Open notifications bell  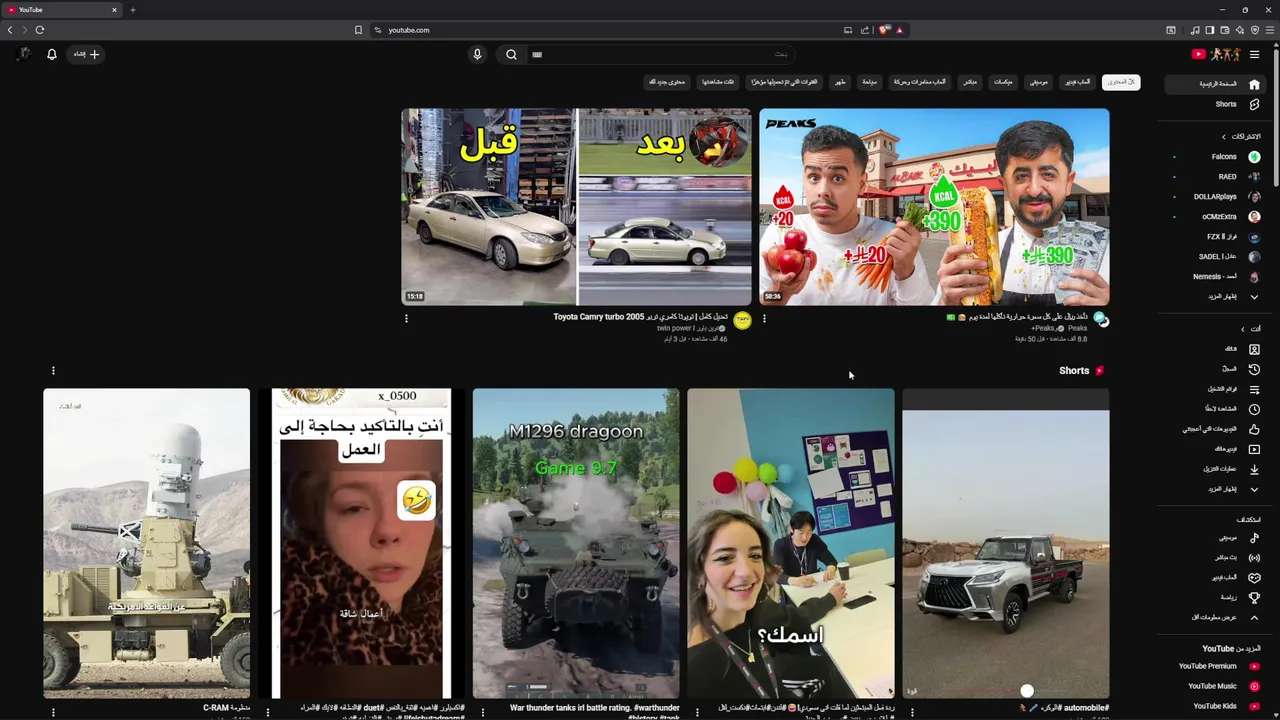[x=52, y=54]
